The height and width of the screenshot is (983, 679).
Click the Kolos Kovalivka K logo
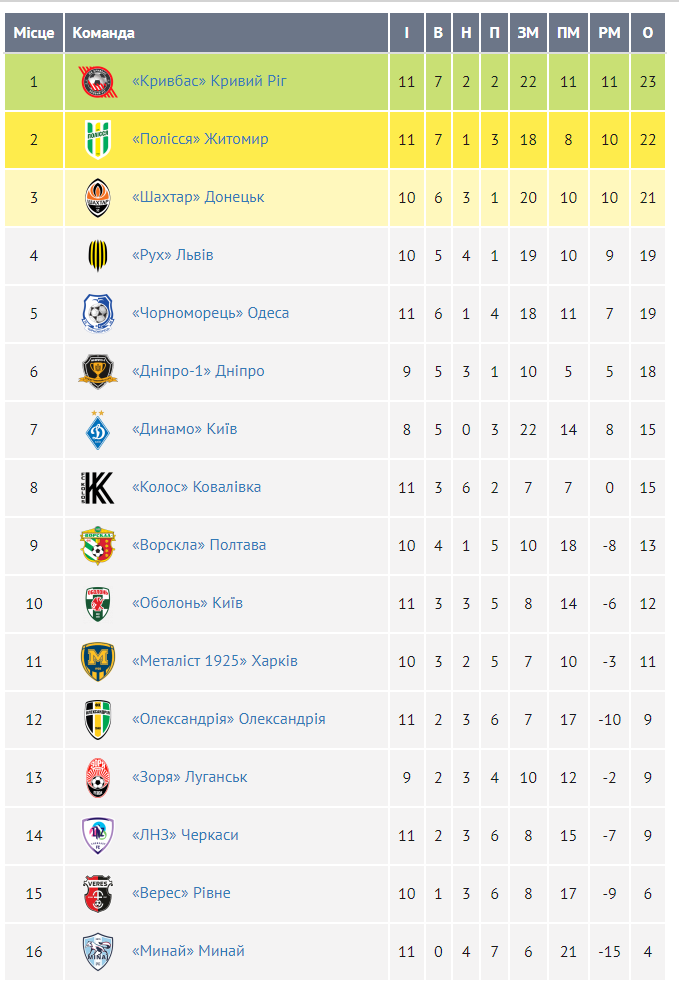tap(98, 487)
